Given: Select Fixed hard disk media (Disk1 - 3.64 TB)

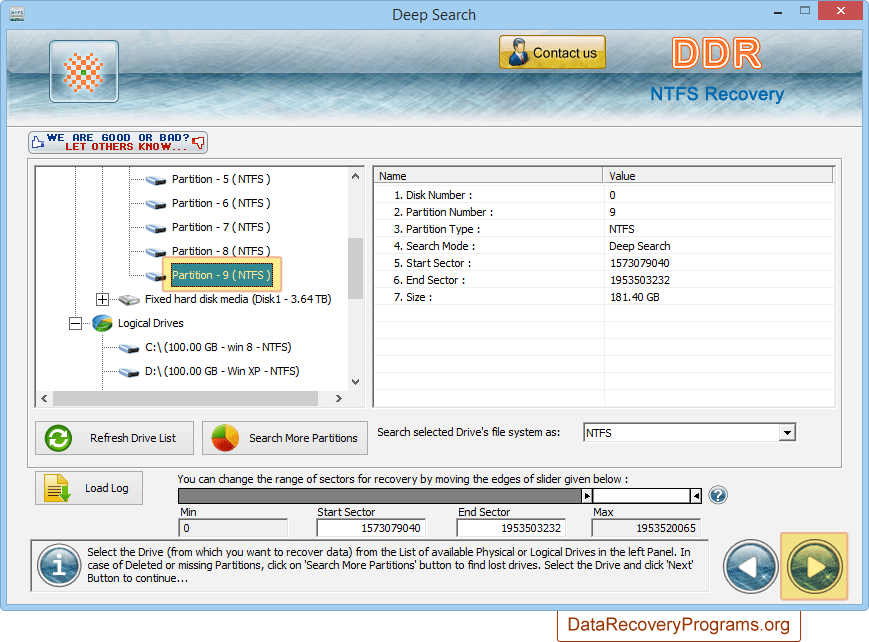Looking at the screenshot, I should pos(238,299).
